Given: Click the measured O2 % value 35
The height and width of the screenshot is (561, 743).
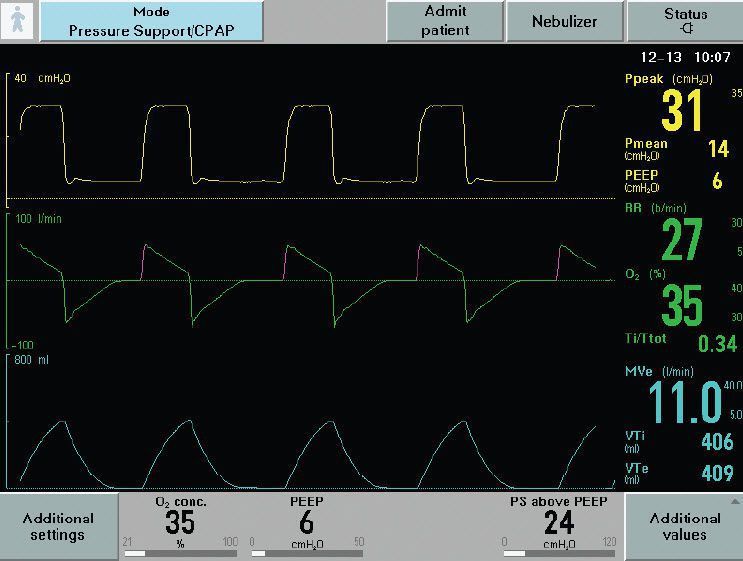Looking at the screenshot, I should (682, 305).
